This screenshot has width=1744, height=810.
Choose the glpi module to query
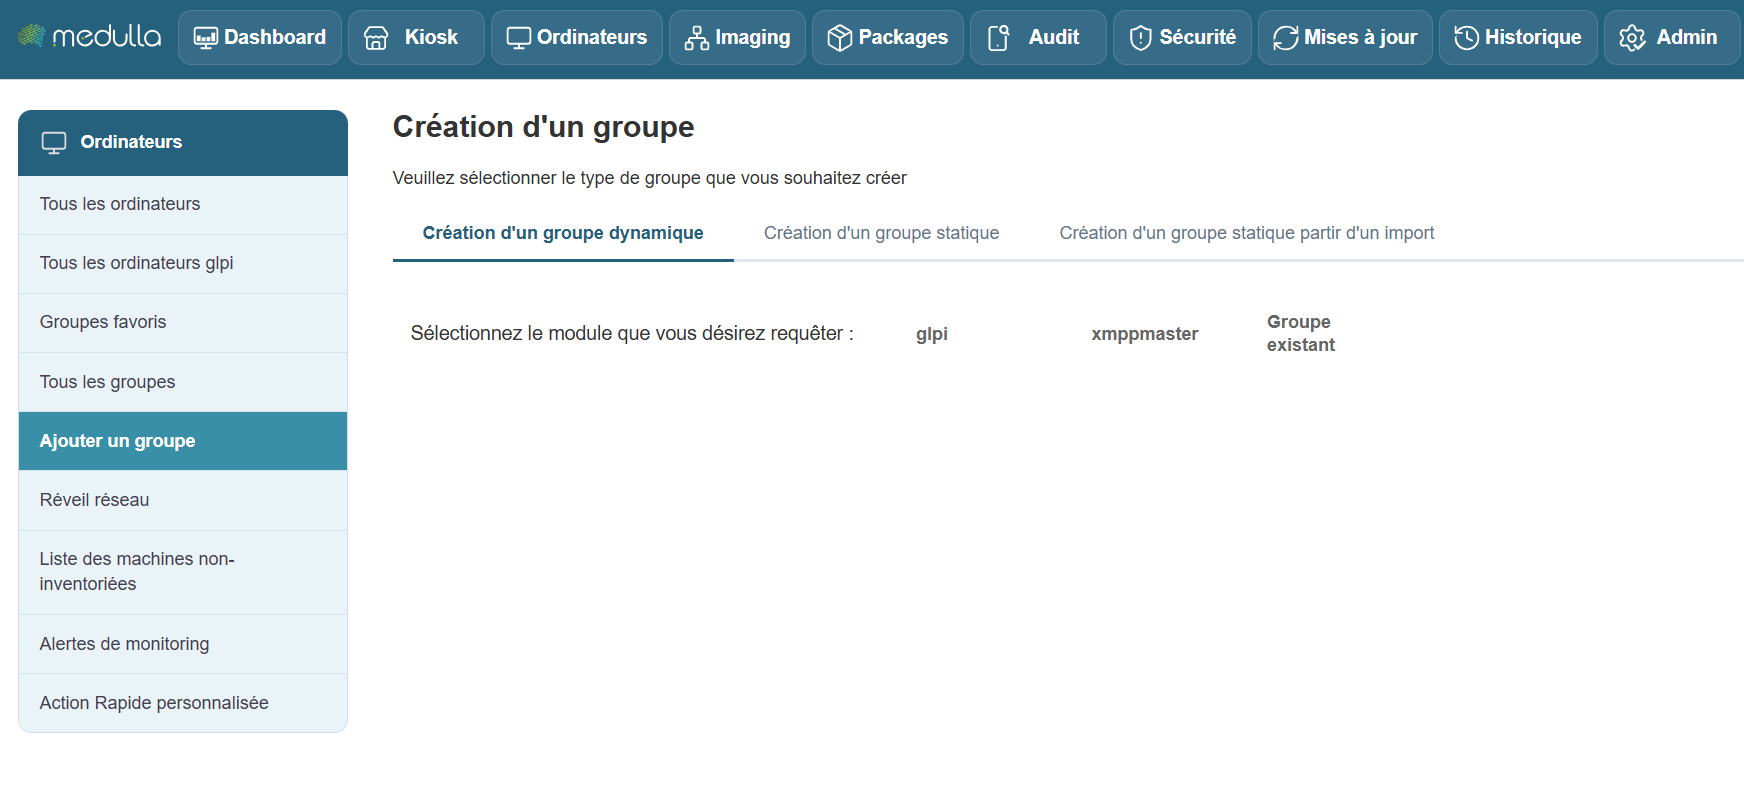pos(931,334)
